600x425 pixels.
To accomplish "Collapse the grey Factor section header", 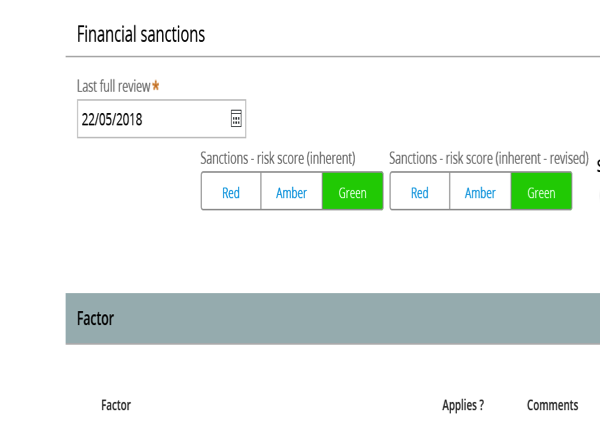I will [333, 319].
